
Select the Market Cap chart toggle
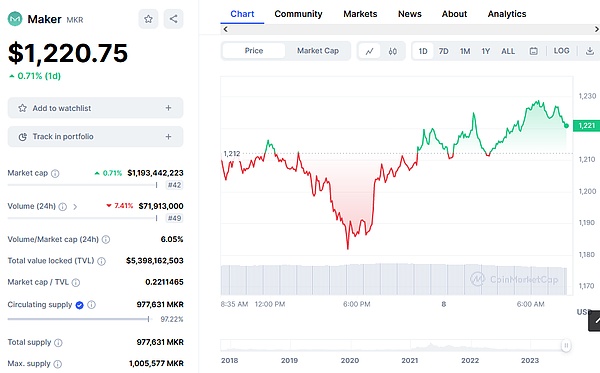318,51
